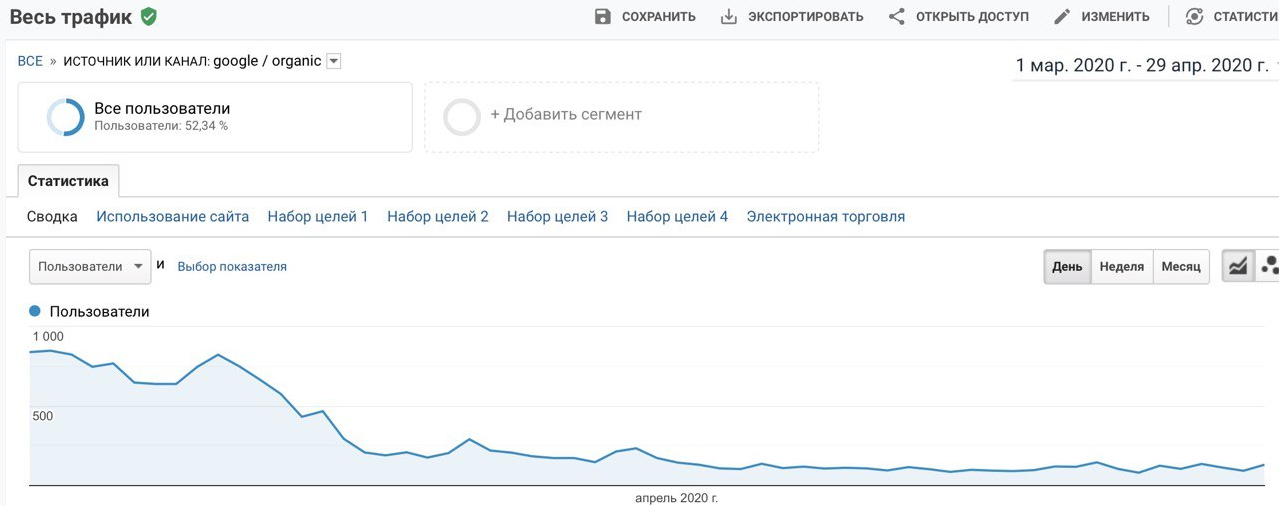
Task: Click the share access icon
Action: pyautogui.click(x=897, y=17)
